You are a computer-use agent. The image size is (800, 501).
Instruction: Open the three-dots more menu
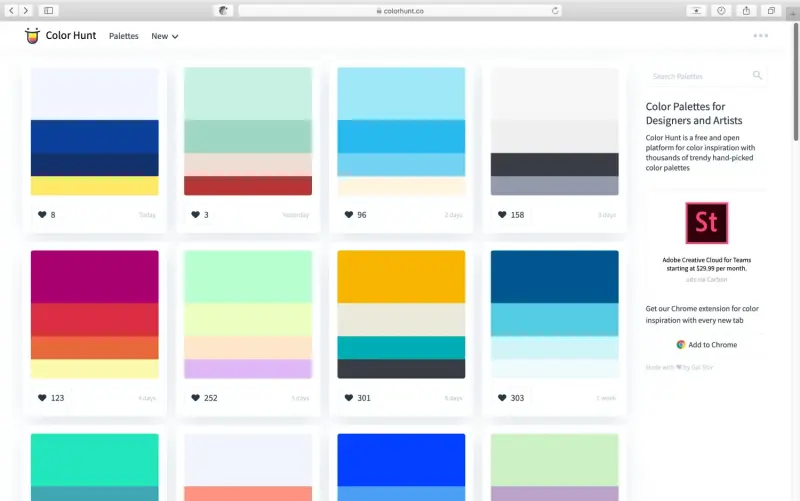[x=761, y=36]
